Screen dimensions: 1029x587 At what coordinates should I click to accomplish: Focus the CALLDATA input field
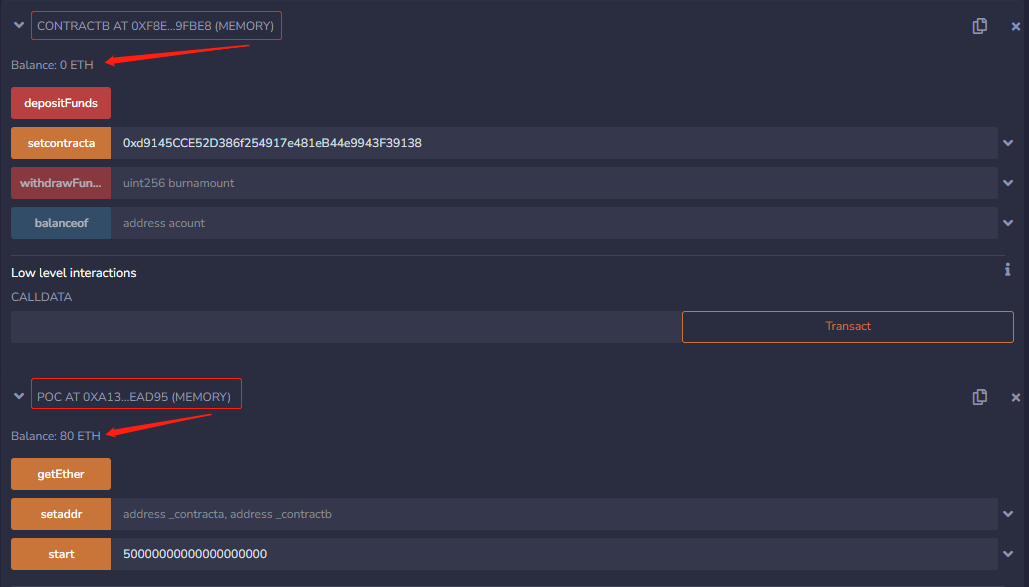click(345, 326)
